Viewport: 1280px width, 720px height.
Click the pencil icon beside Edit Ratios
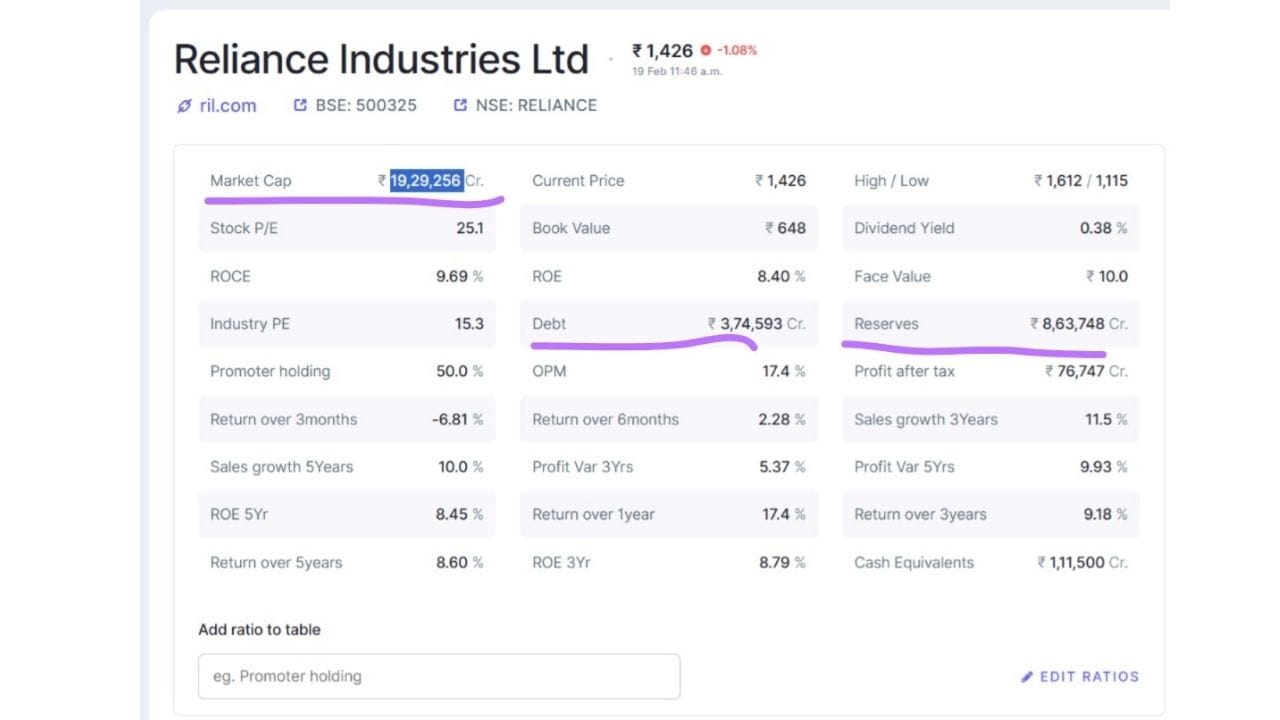click(x=1027, y=677)
